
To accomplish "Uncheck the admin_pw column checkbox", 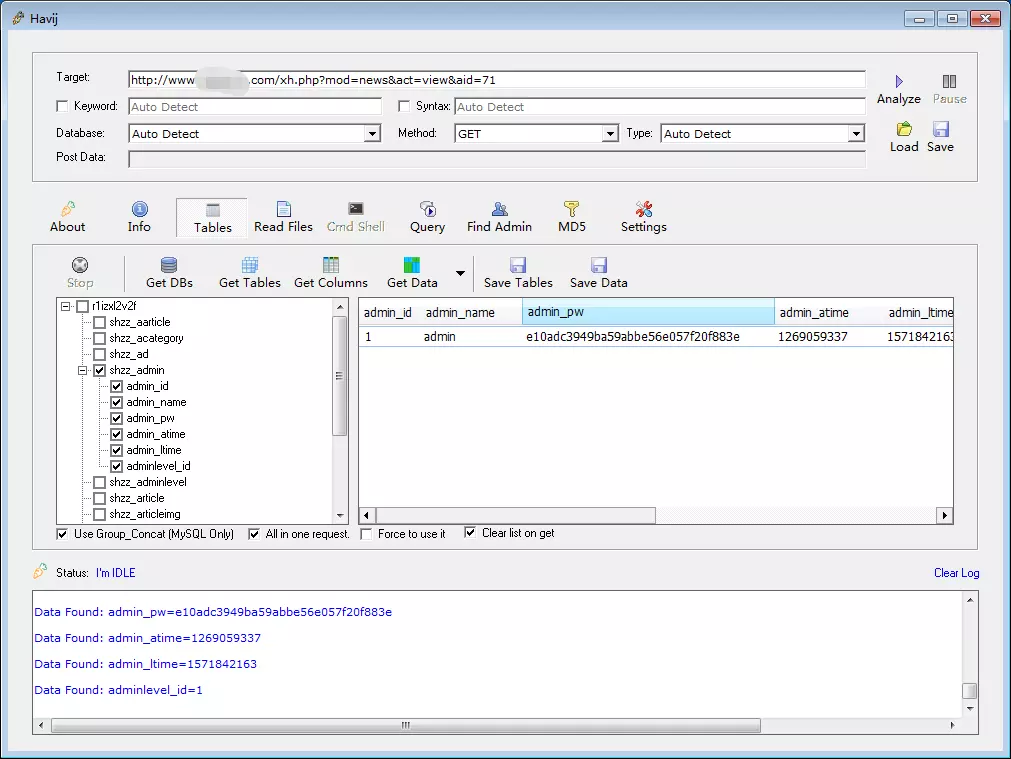I will [117, 419].
